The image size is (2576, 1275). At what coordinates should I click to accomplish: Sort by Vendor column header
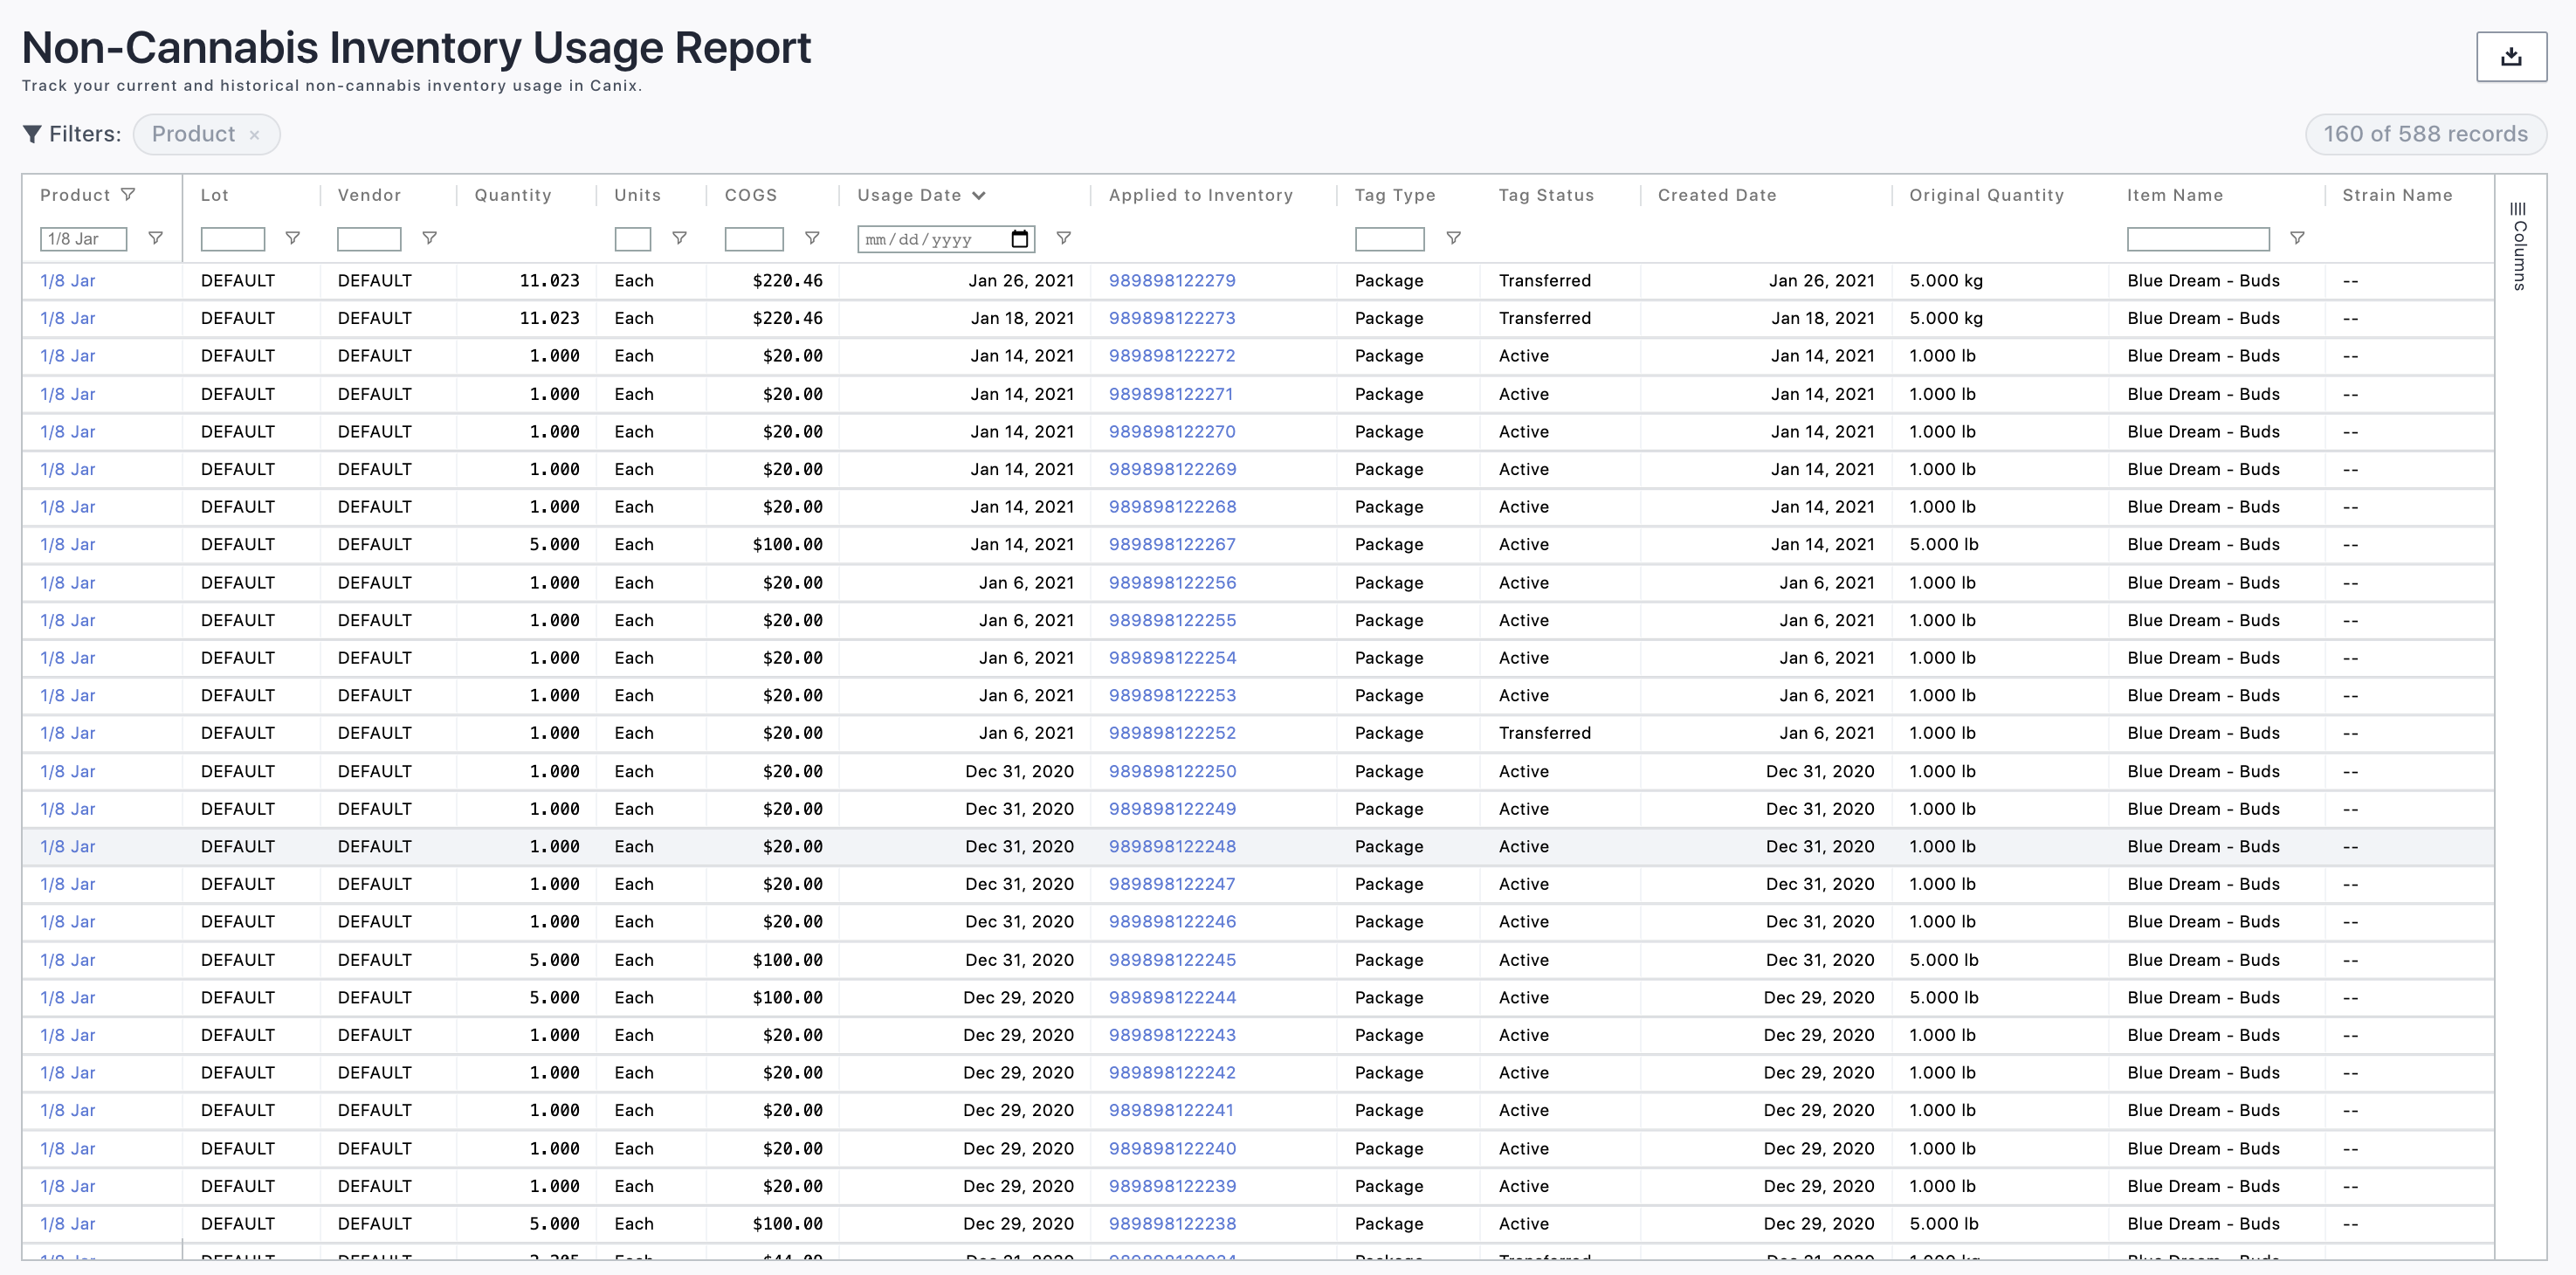point(369,195)
